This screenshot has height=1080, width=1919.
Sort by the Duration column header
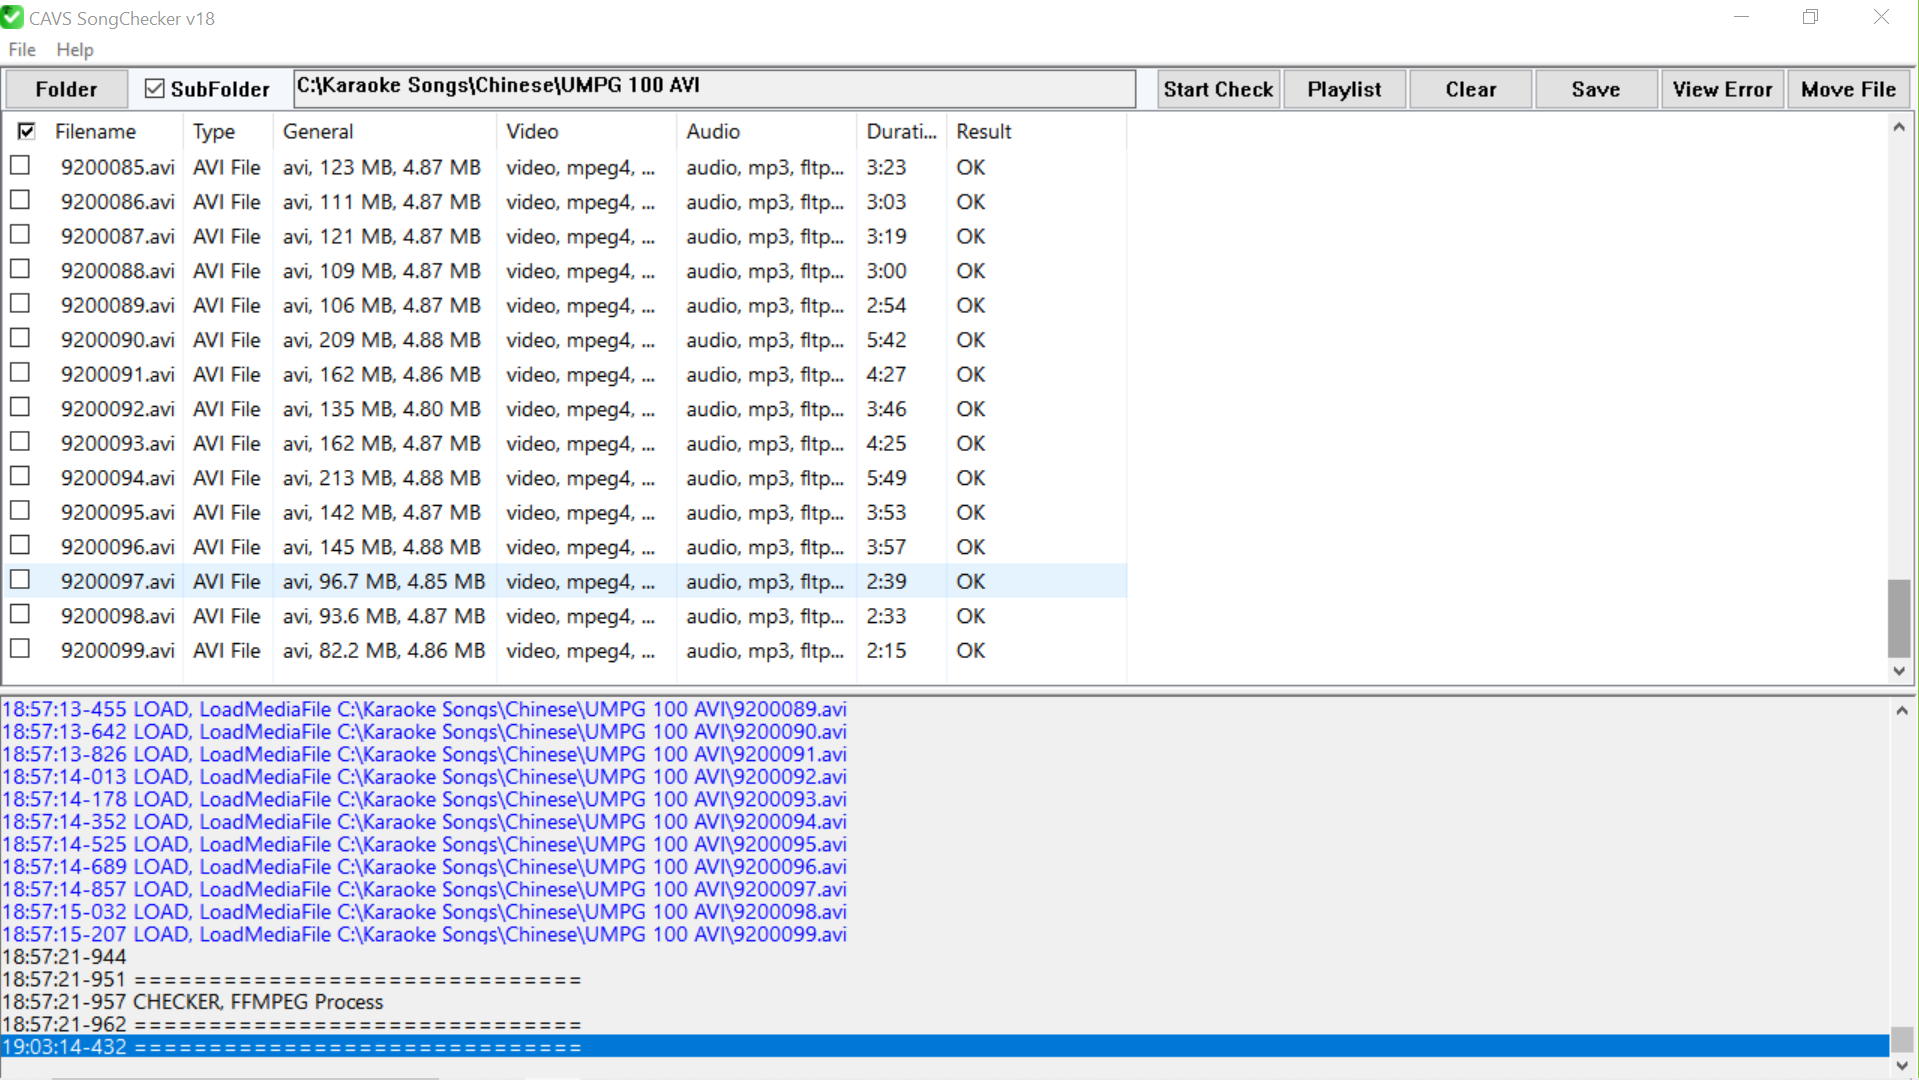click(x=900, y=131)
